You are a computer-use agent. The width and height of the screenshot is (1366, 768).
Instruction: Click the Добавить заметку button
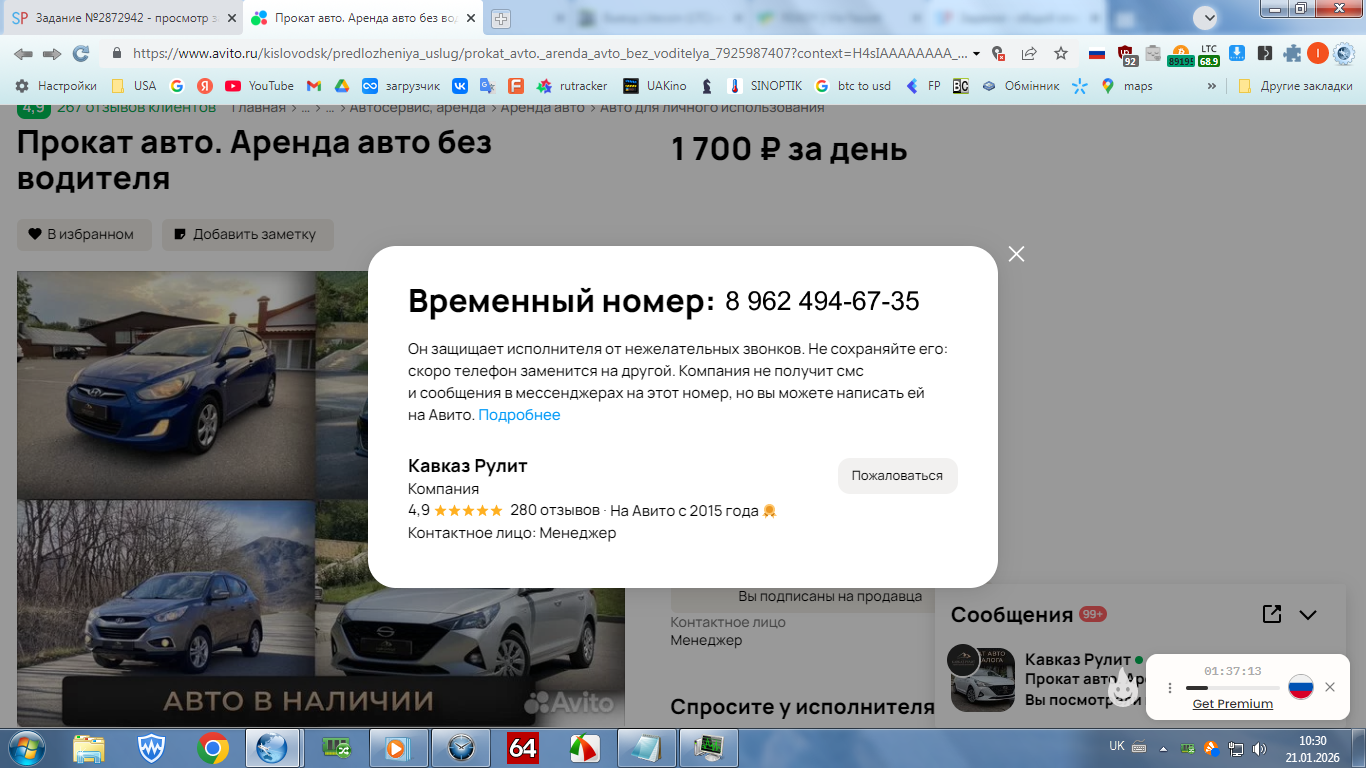pyautogui.click(x=248, y=234)
